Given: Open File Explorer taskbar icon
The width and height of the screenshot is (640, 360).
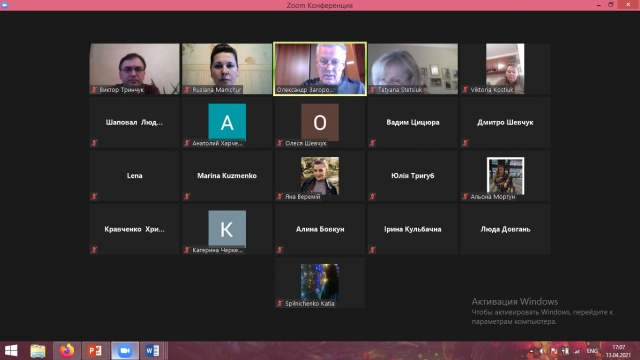Looking at the screenshot, I should coord(38,351).
